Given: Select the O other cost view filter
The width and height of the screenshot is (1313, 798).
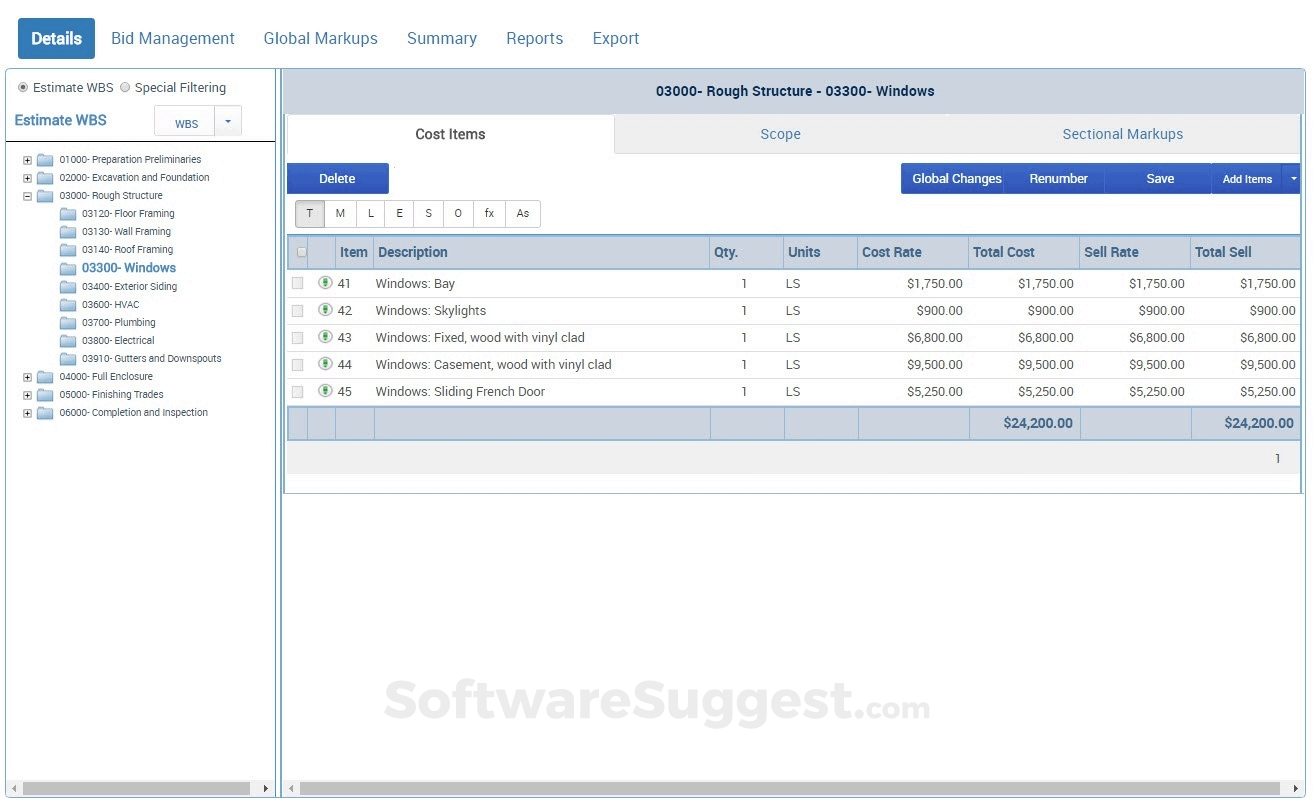Looking at the screenshot, I should [x=458, y=213].
